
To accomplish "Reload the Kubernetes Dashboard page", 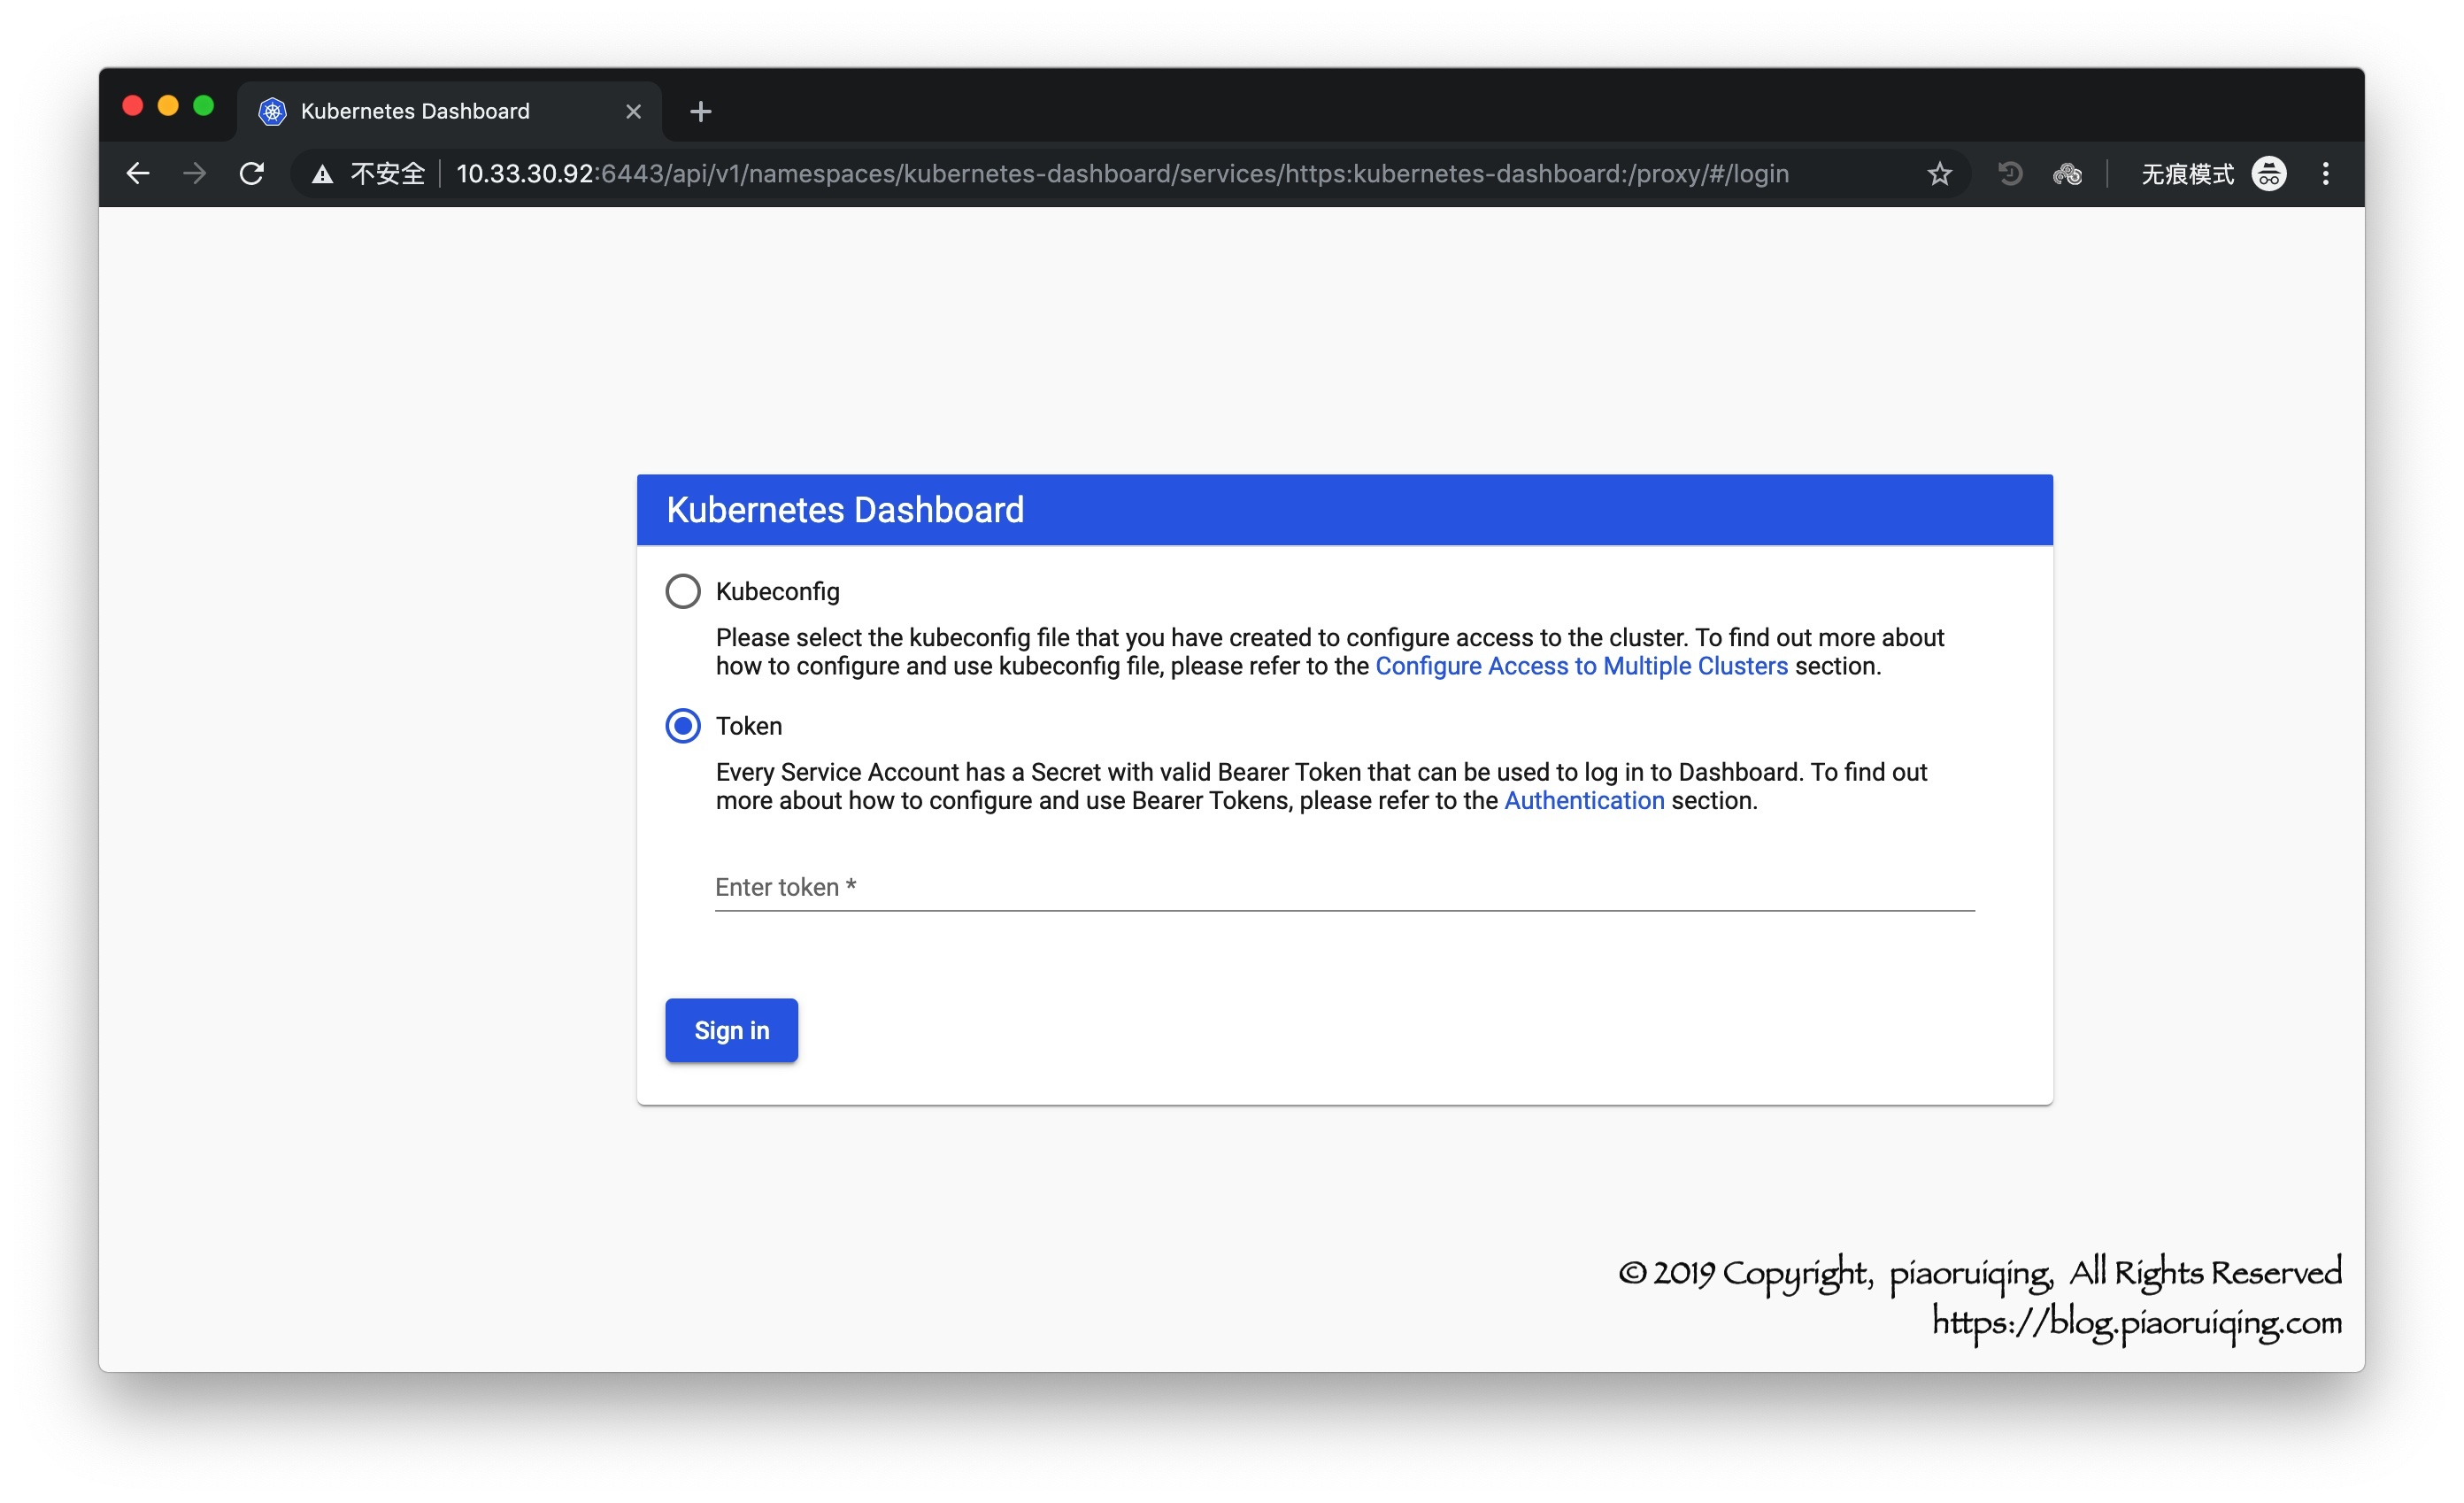I will click(x=252, y=174).
